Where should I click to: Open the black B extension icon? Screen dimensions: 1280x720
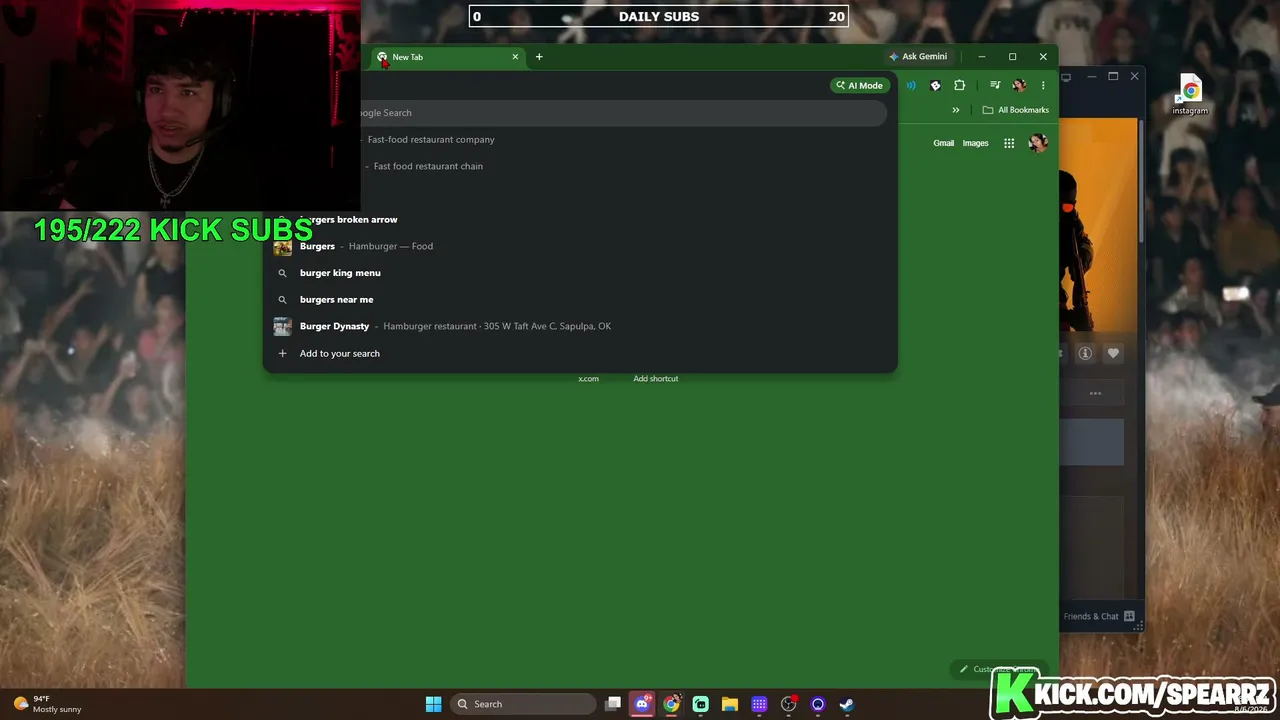pyautogui.click(x=936, y=86)
